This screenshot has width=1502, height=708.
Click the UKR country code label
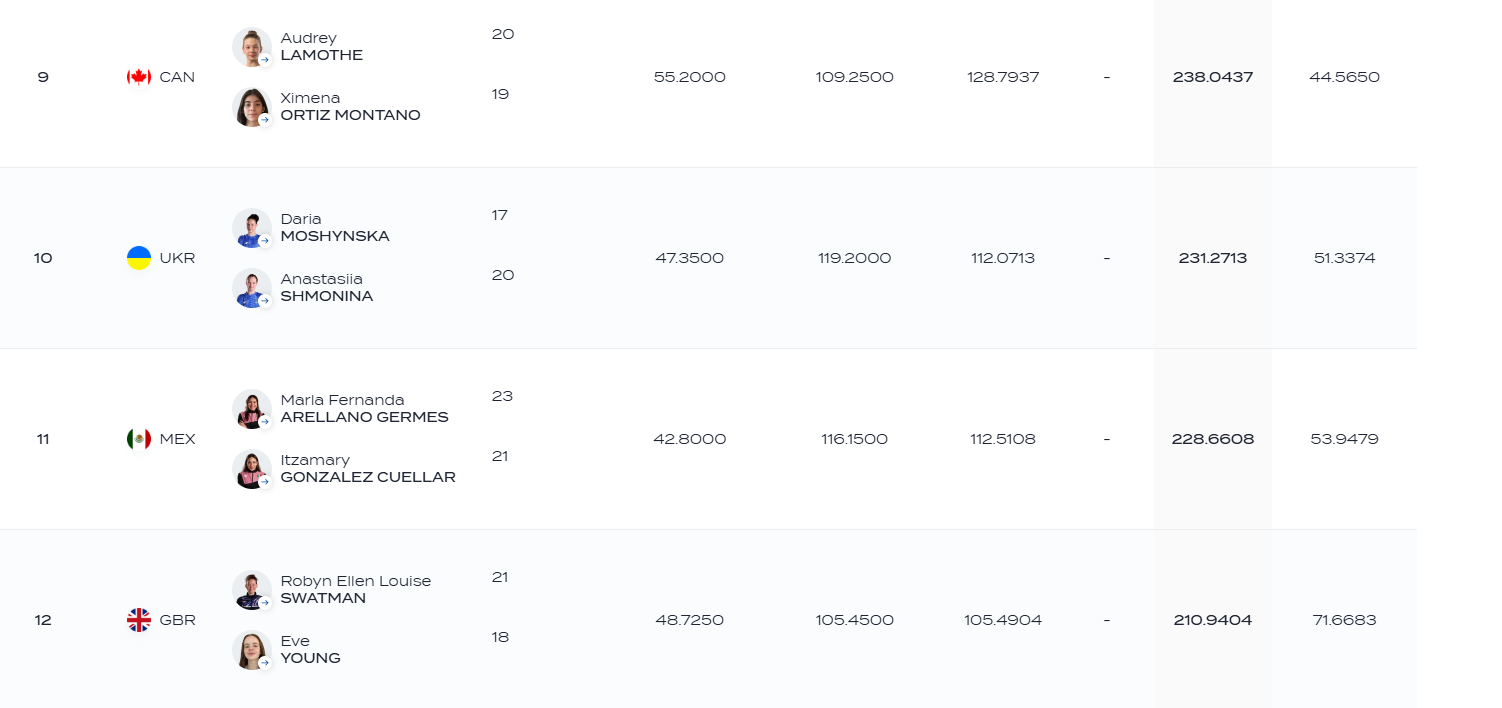177,258
